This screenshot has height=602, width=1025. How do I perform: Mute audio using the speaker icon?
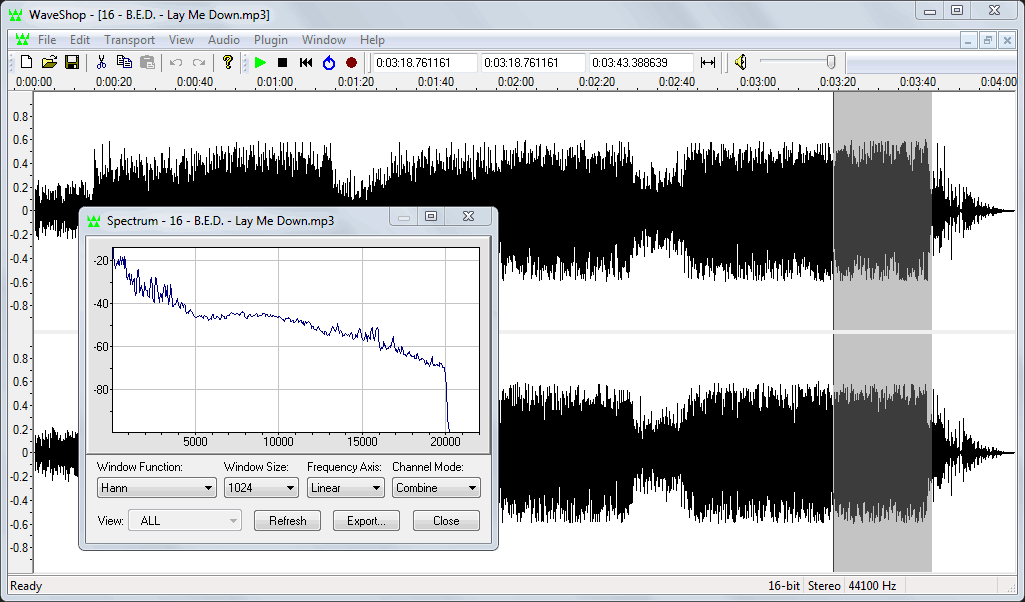(741, 62)
